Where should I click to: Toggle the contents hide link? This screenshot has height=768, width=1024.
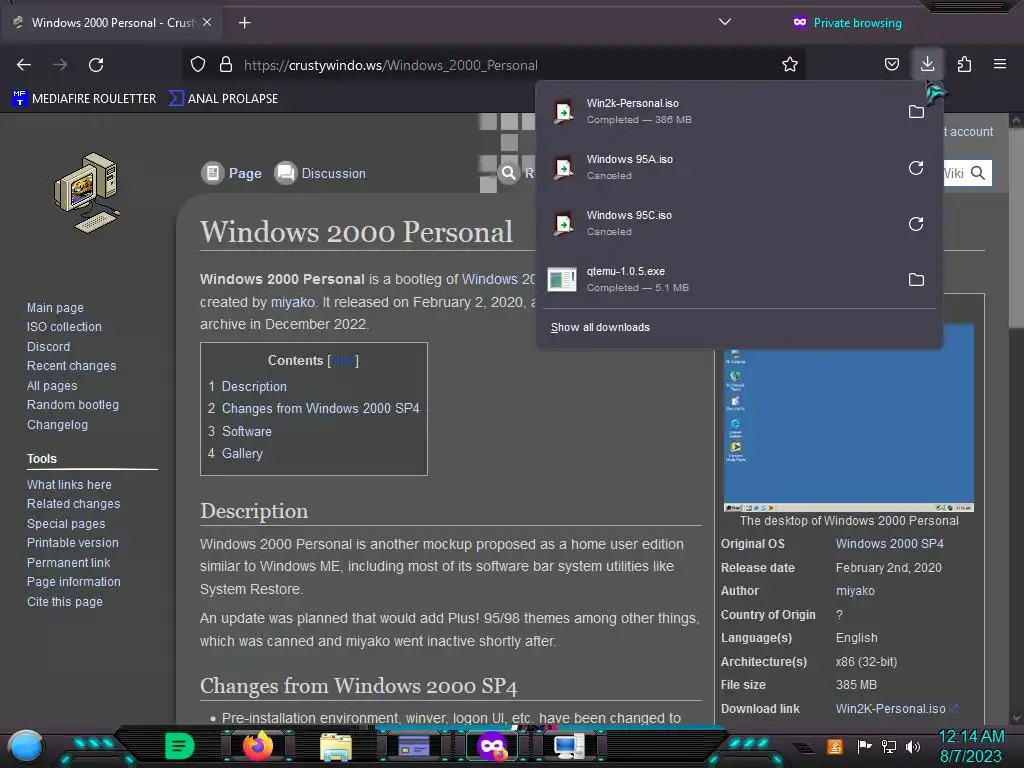tap(343, 360)
